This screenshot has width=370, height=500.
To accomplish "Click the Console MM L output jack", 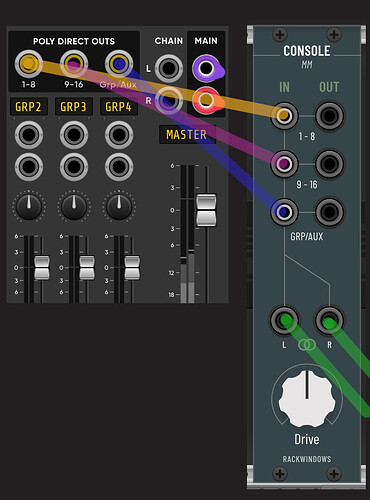I will coord(284,321).
